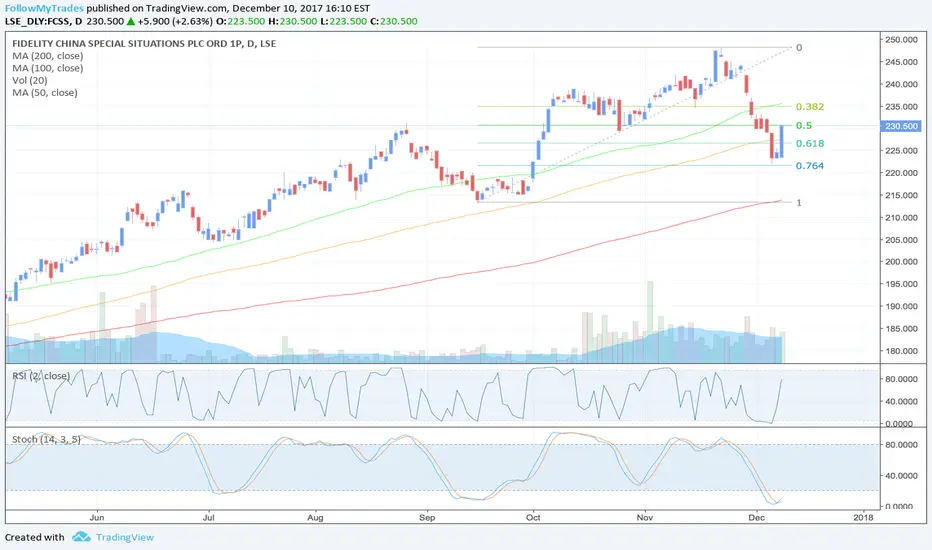Viewport: 932px width, 550px height.
Task: Click the Aug label on time axis
Action: [315, 517]
